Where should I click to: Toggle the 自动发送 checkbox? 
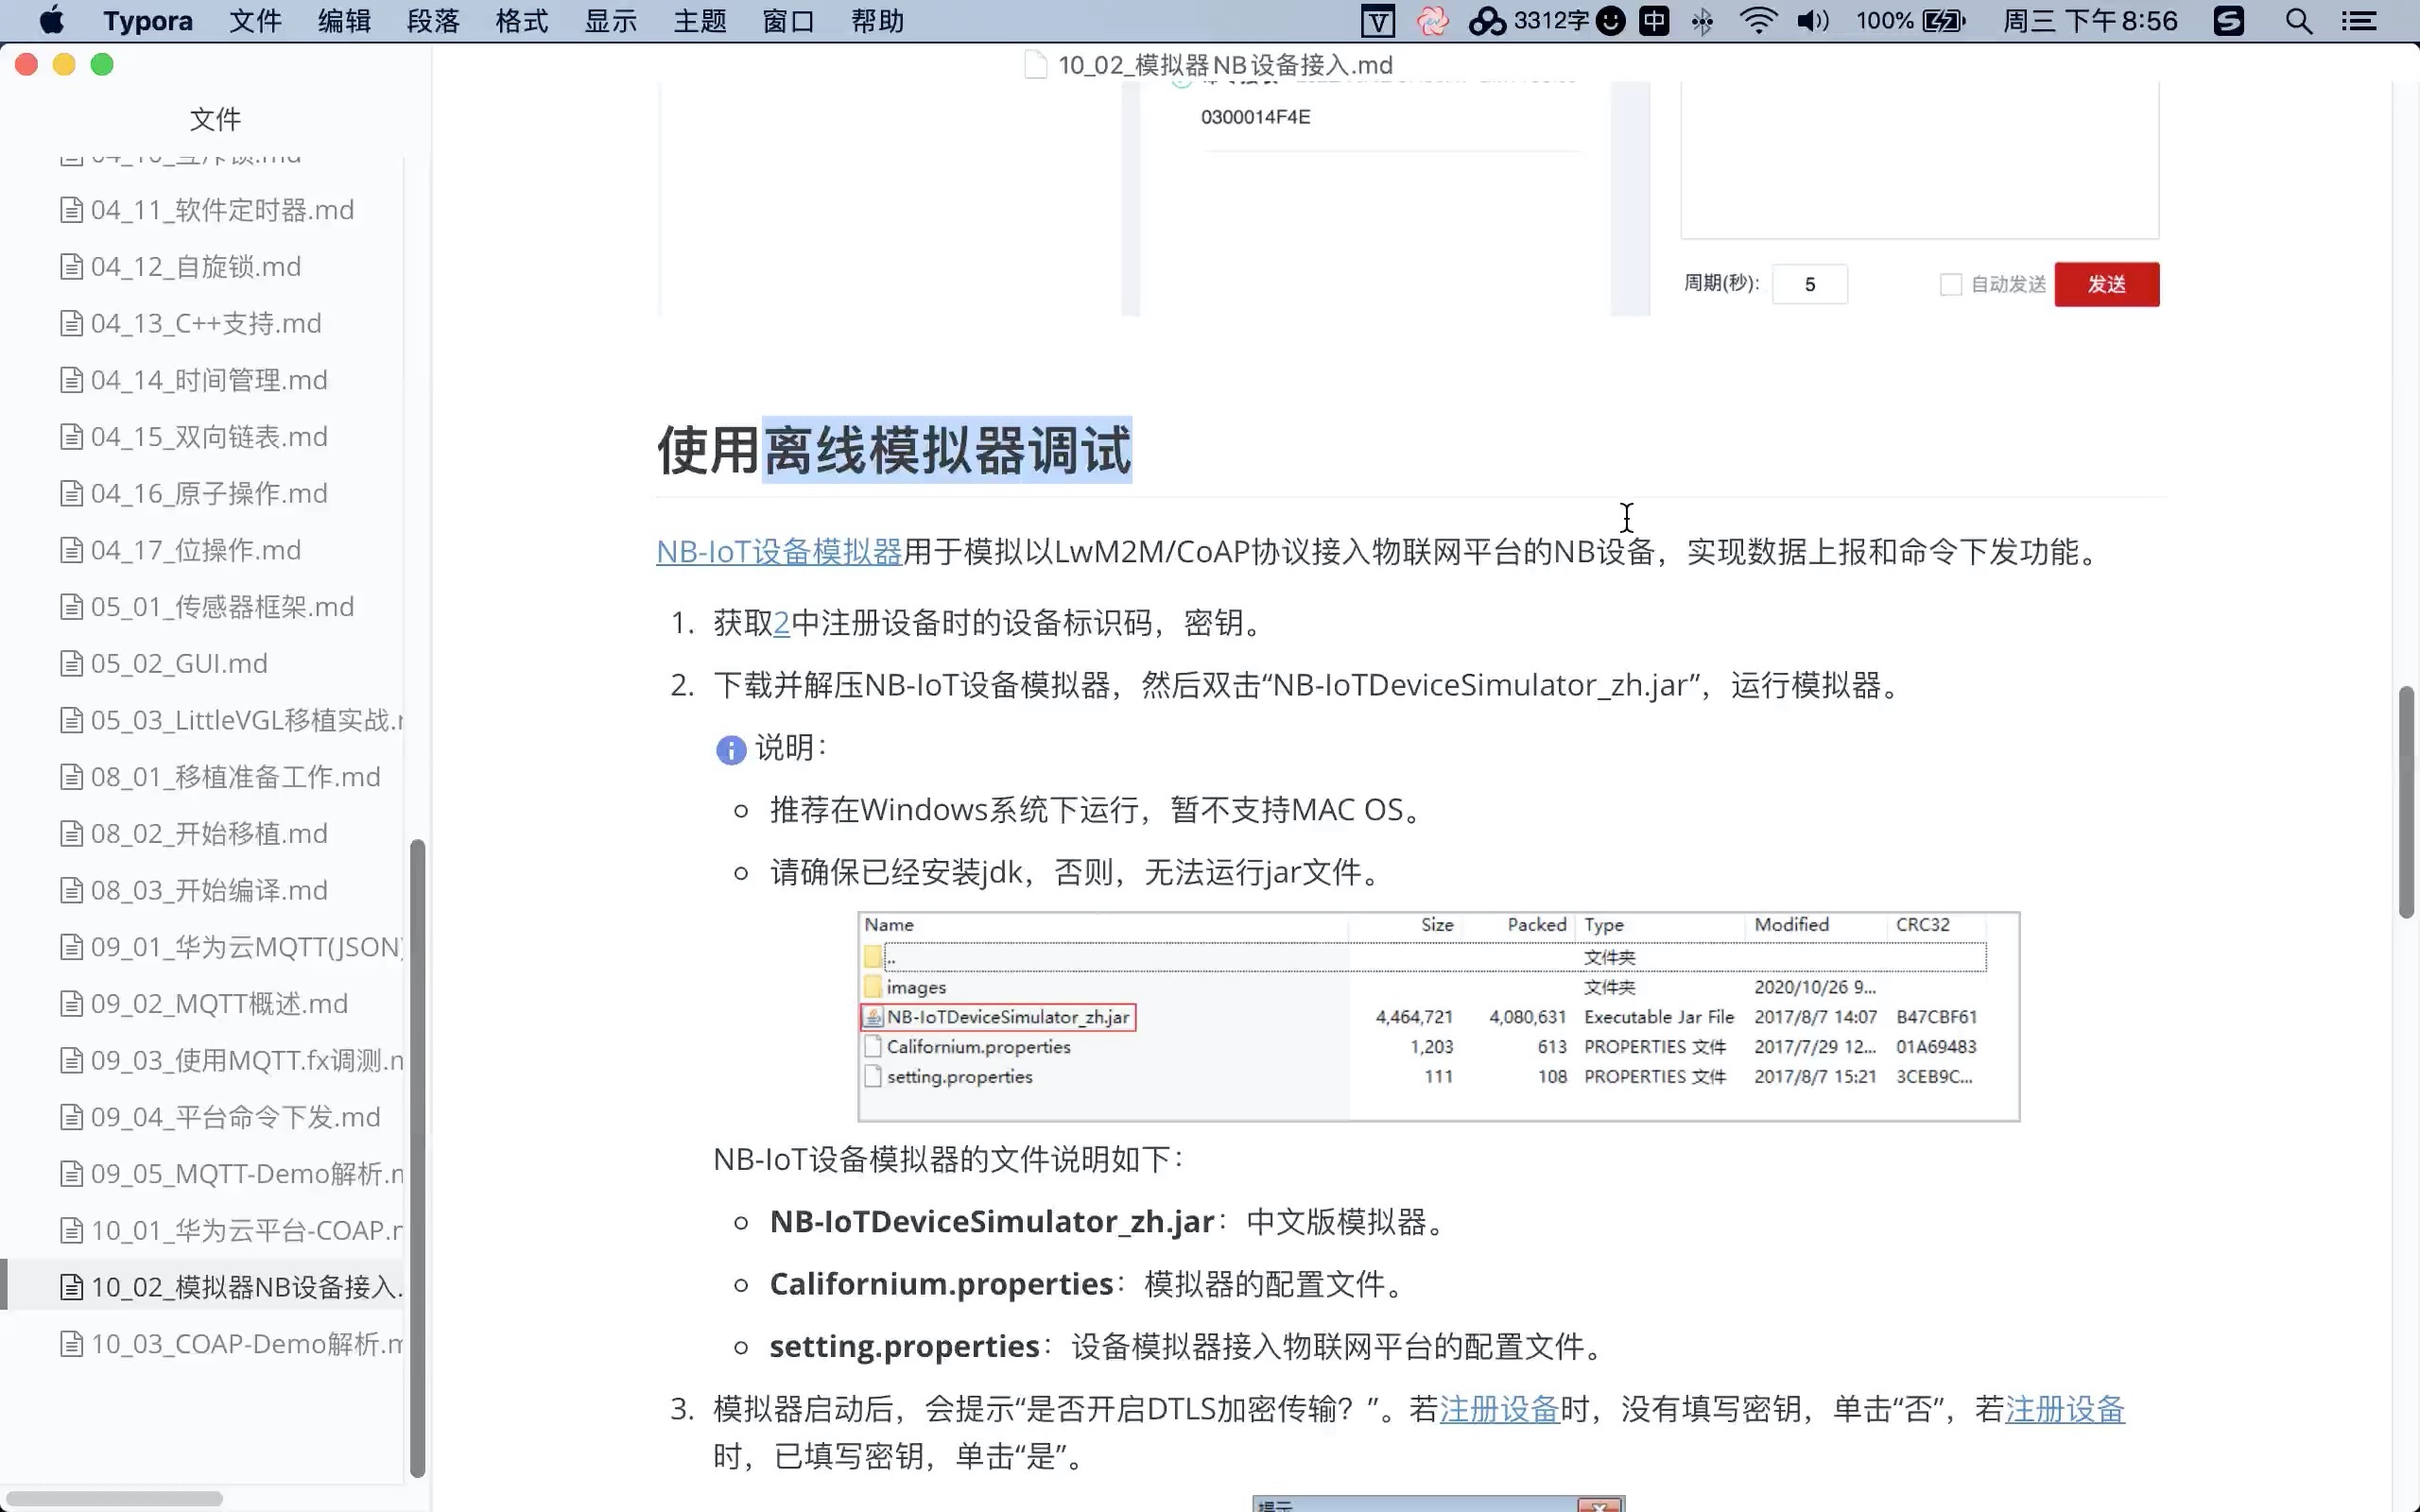(1950, 285)
